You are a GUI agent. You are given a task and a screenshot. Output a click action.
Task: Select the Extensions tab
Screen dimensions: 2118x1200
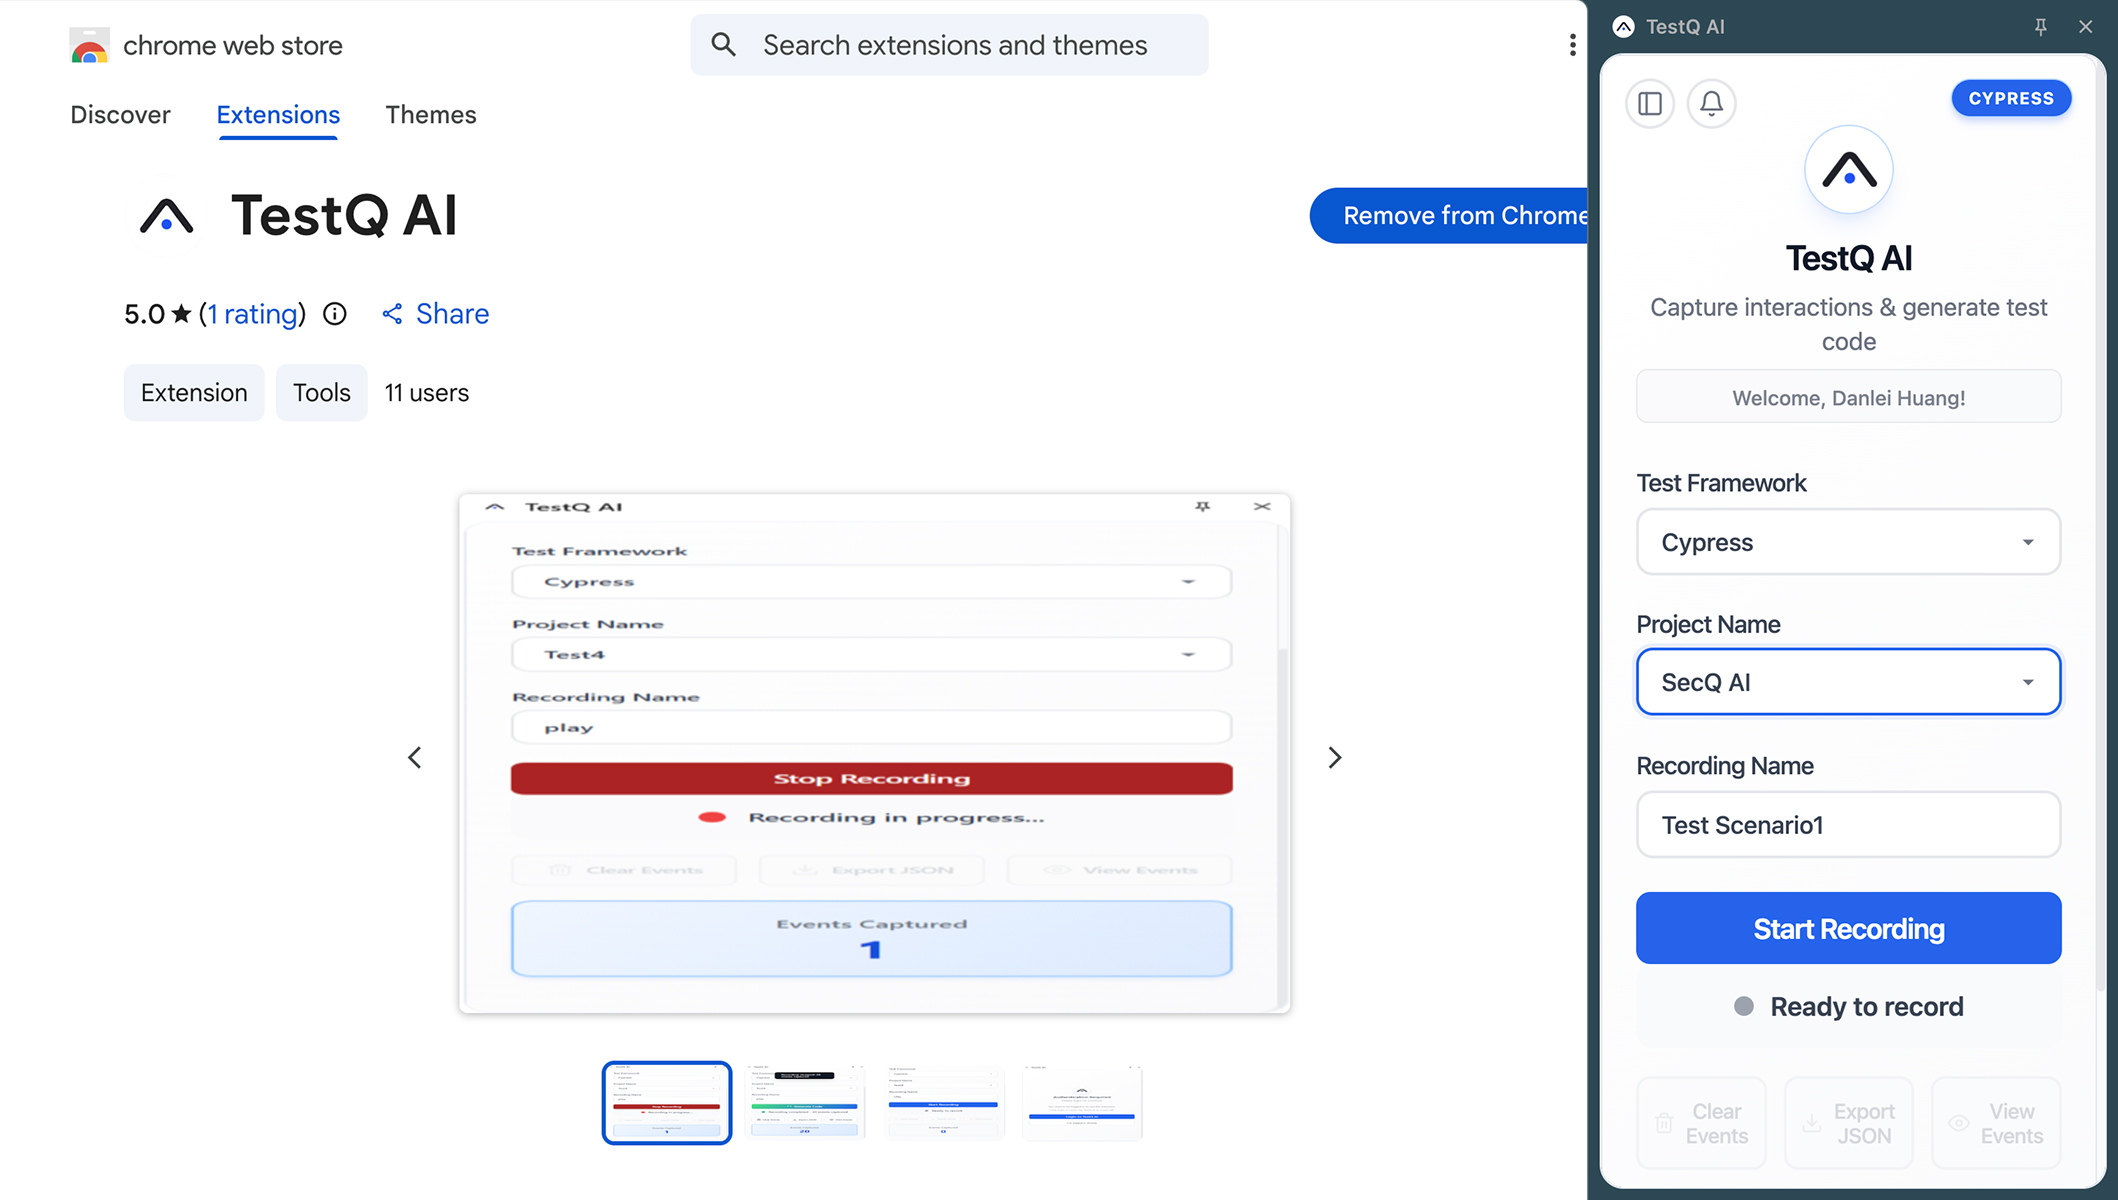278,115
